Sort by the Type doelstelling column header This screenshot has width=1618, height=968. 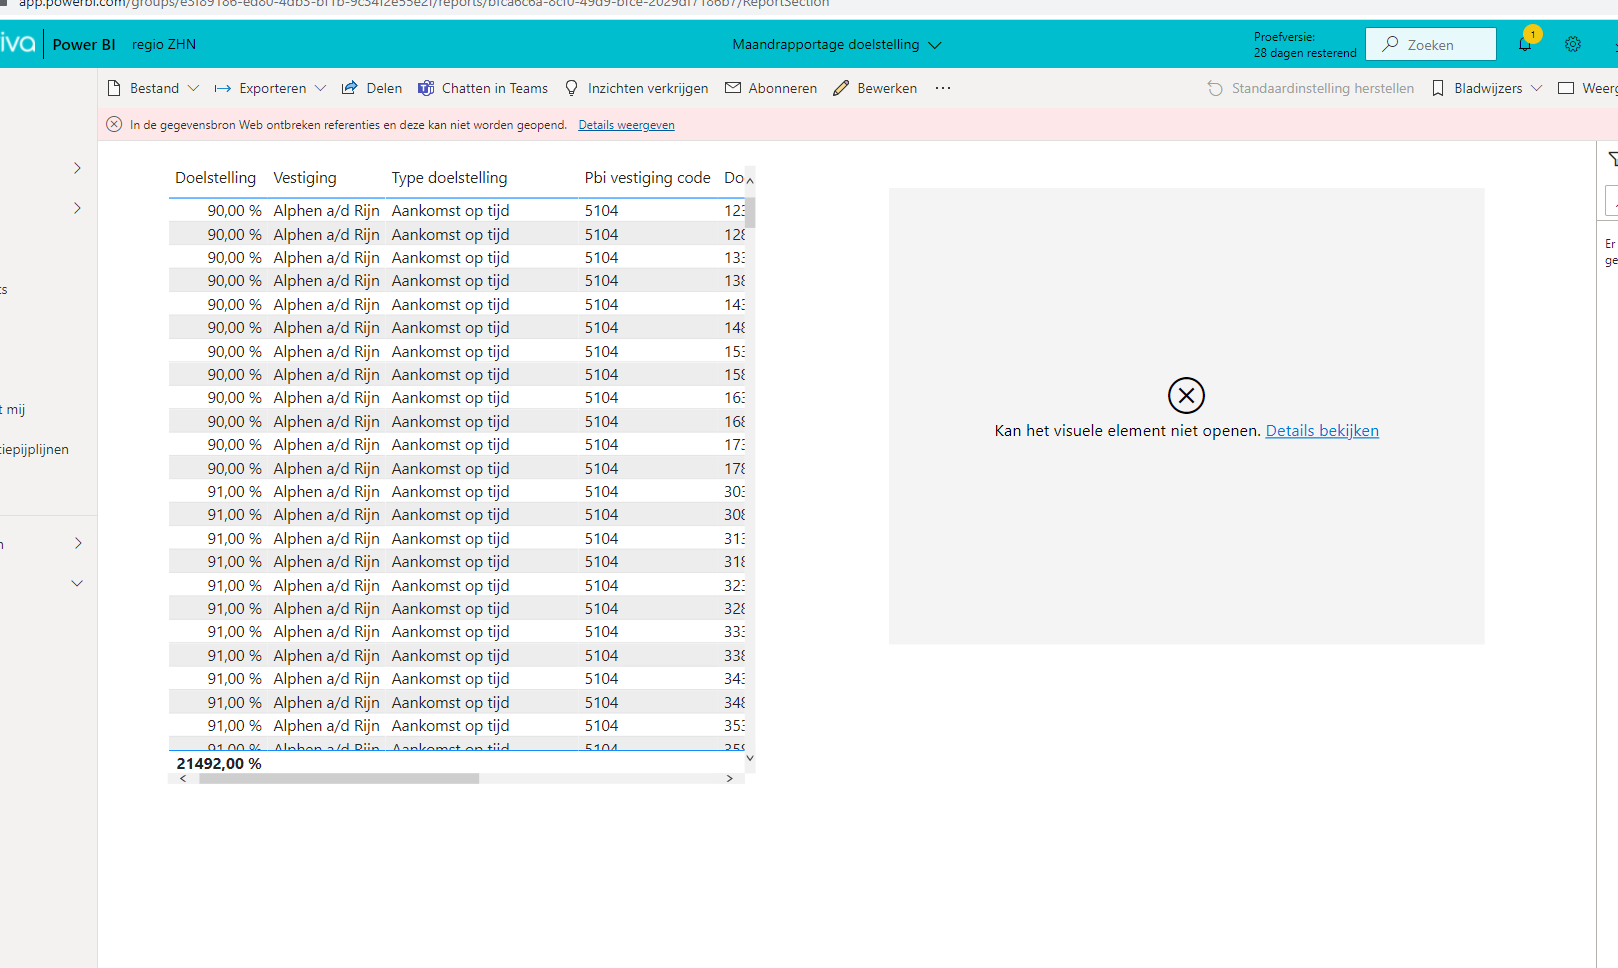pyautogui.click(x=449, y=178)
